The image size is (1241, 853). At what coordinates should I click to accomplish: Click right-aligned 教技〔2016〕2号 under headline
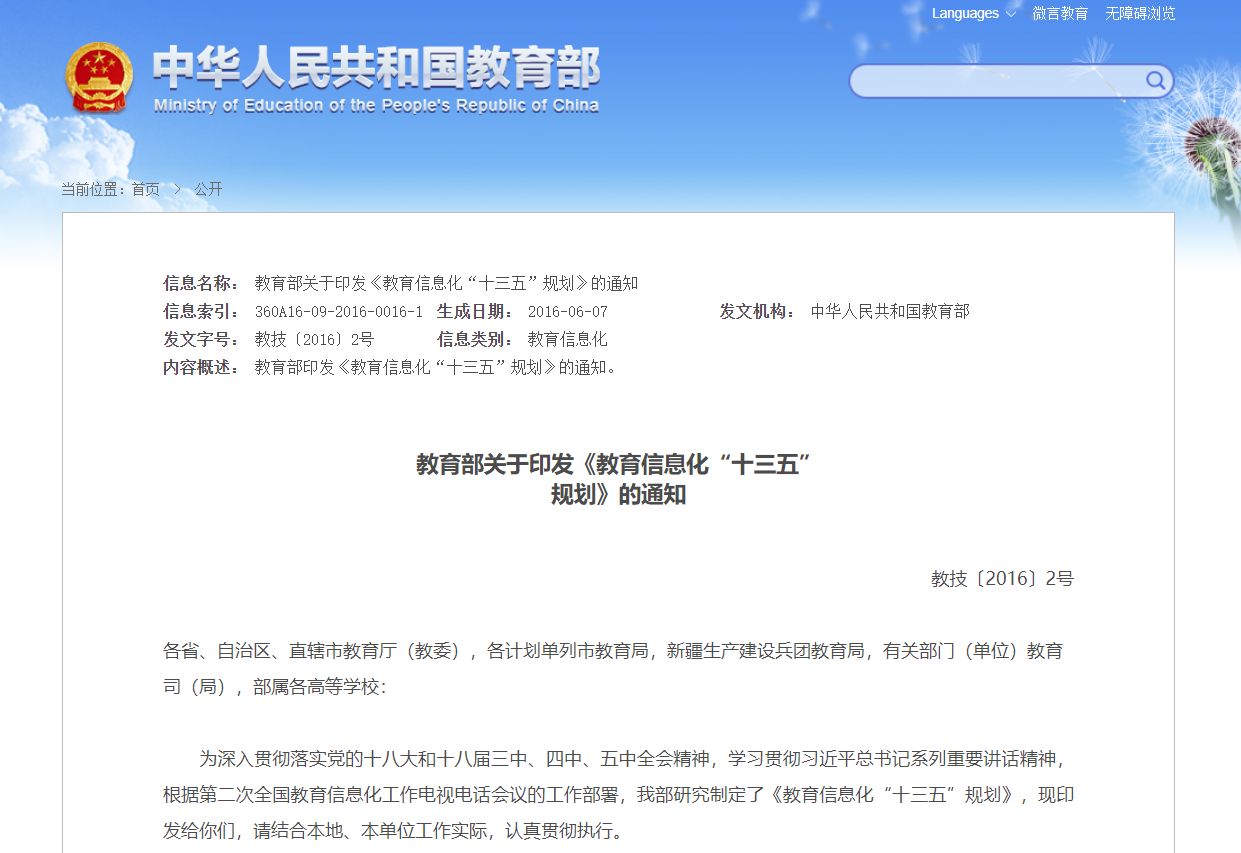pyautogui.click(x=1002, y=578)
